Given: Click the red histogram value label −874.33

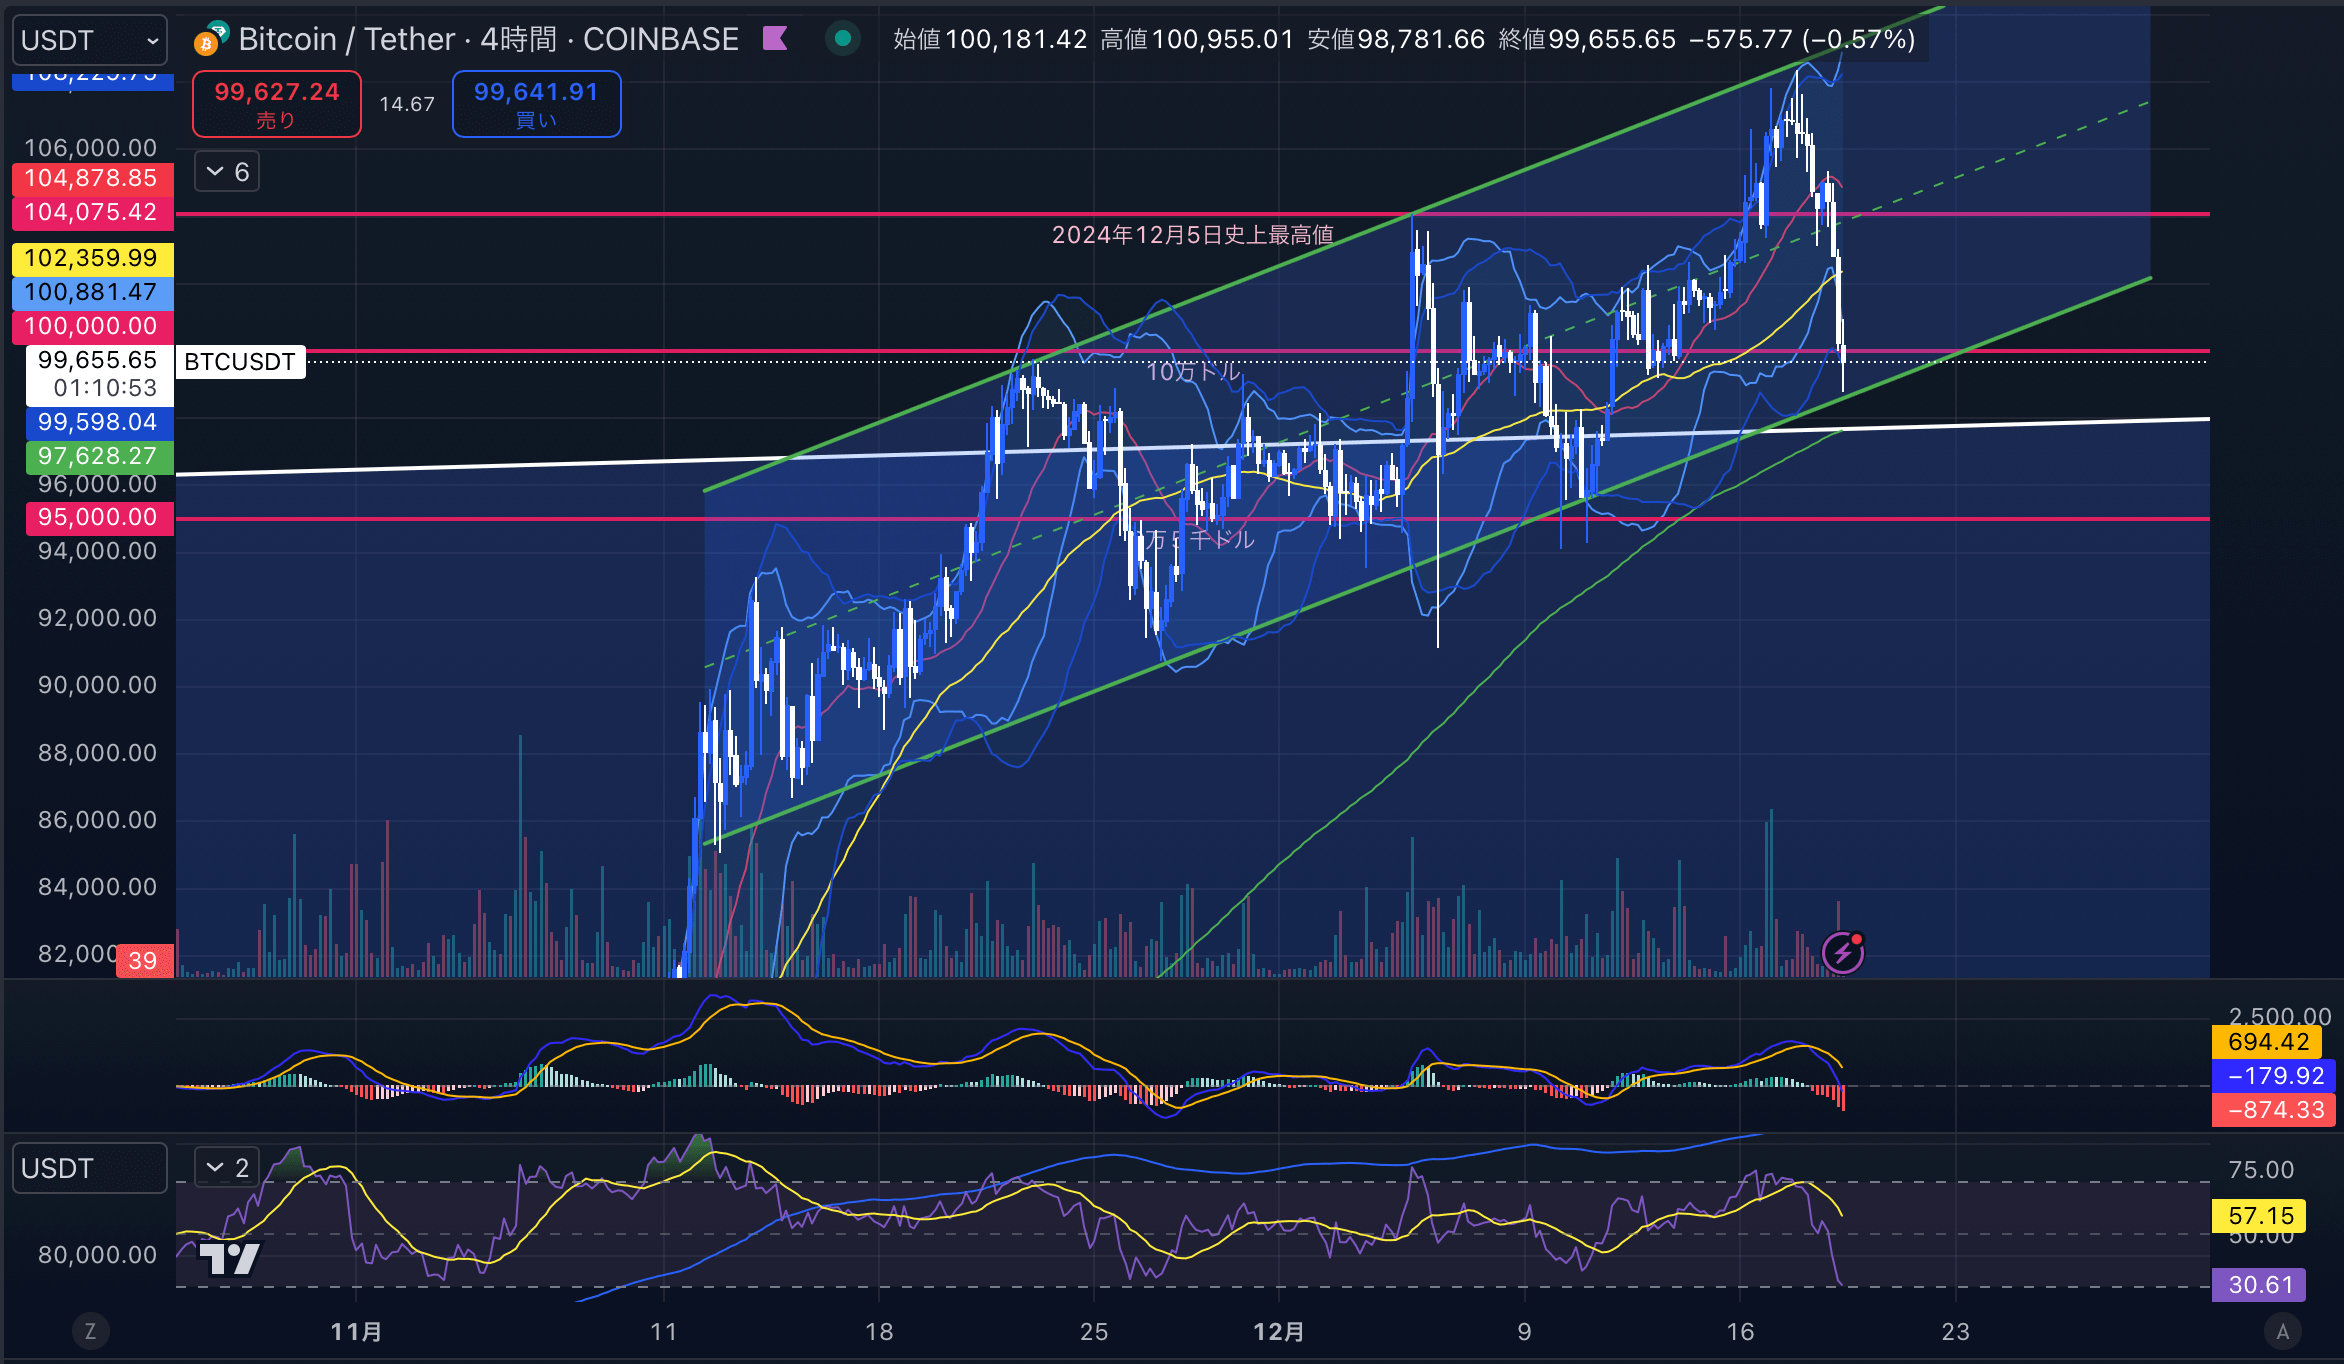Looking at the screenshot, I should [2275, 1110].
